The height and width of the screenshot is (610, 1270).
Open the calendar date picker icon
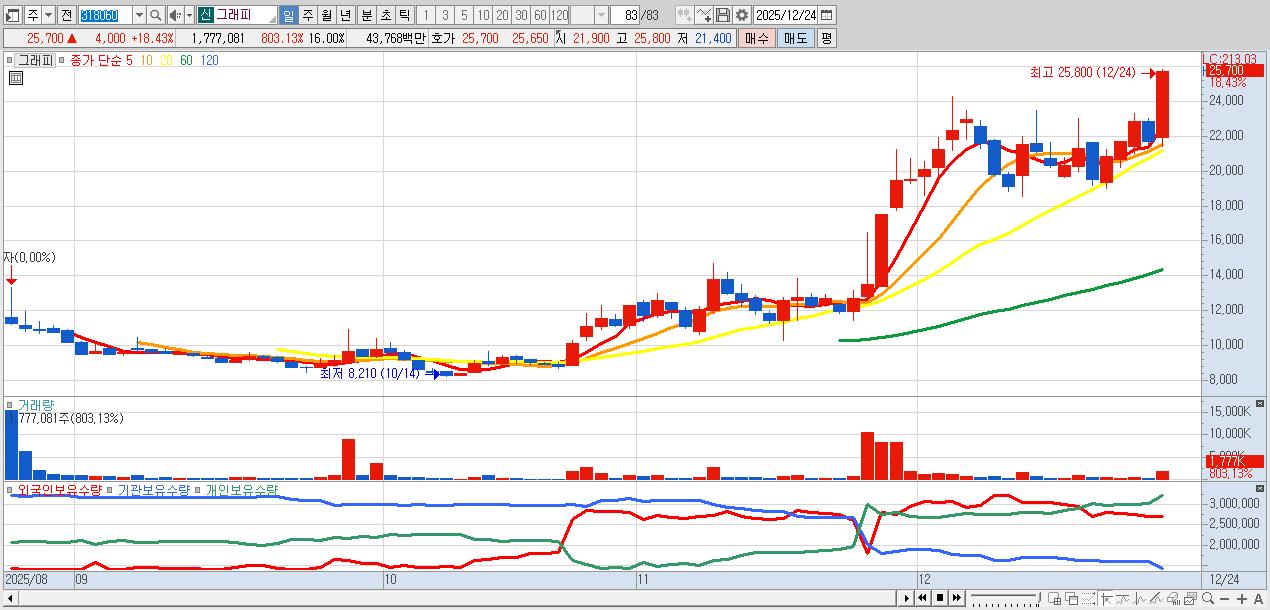(827, 15)
